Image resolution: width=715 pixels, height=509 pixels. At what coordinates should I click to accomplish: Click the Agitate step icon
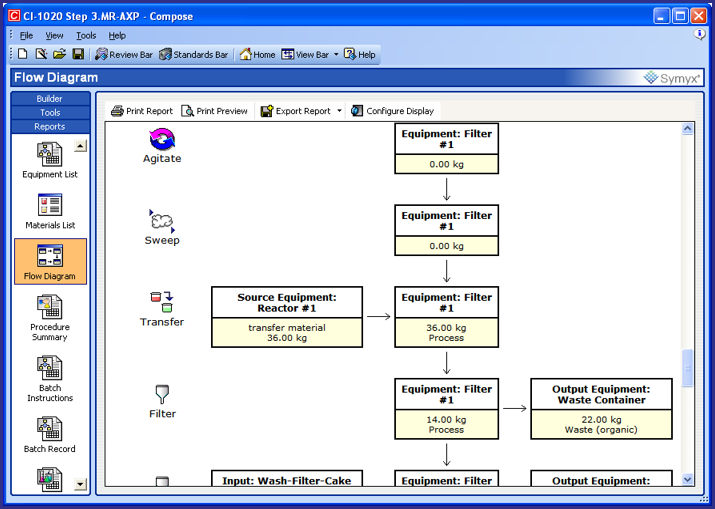(x=162, y=141)
